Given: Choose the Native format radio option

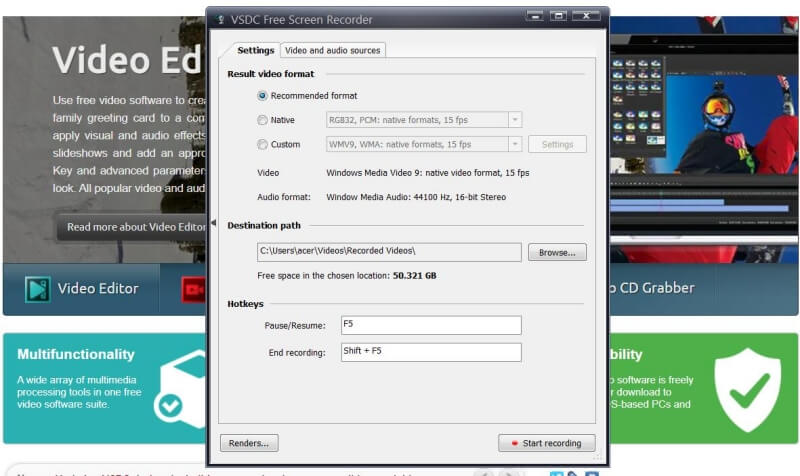Looking at the screenshot, I should [262, 120].
